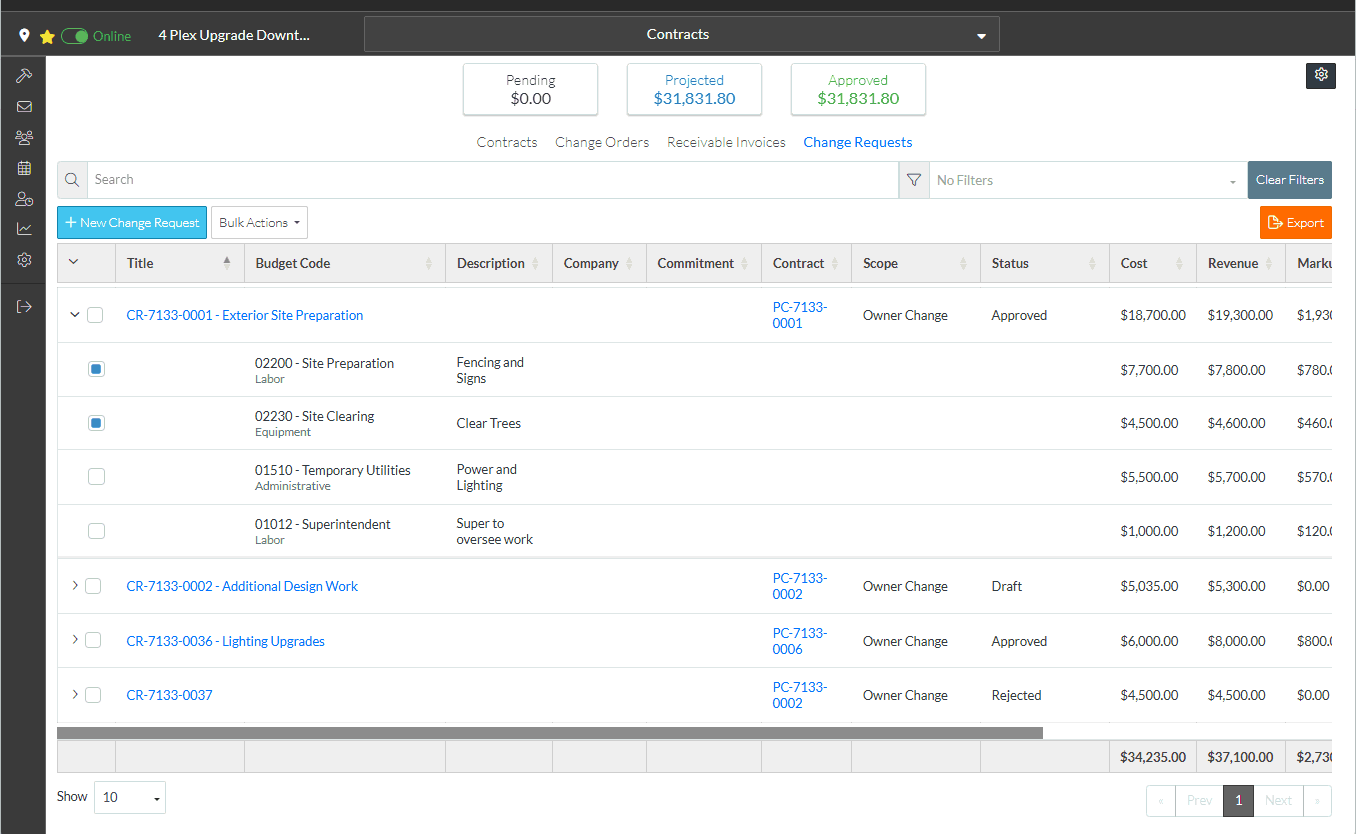Screen dimensions: 1356x834
Task: Click the yellow favorite star icon
Action: [47, 36]
